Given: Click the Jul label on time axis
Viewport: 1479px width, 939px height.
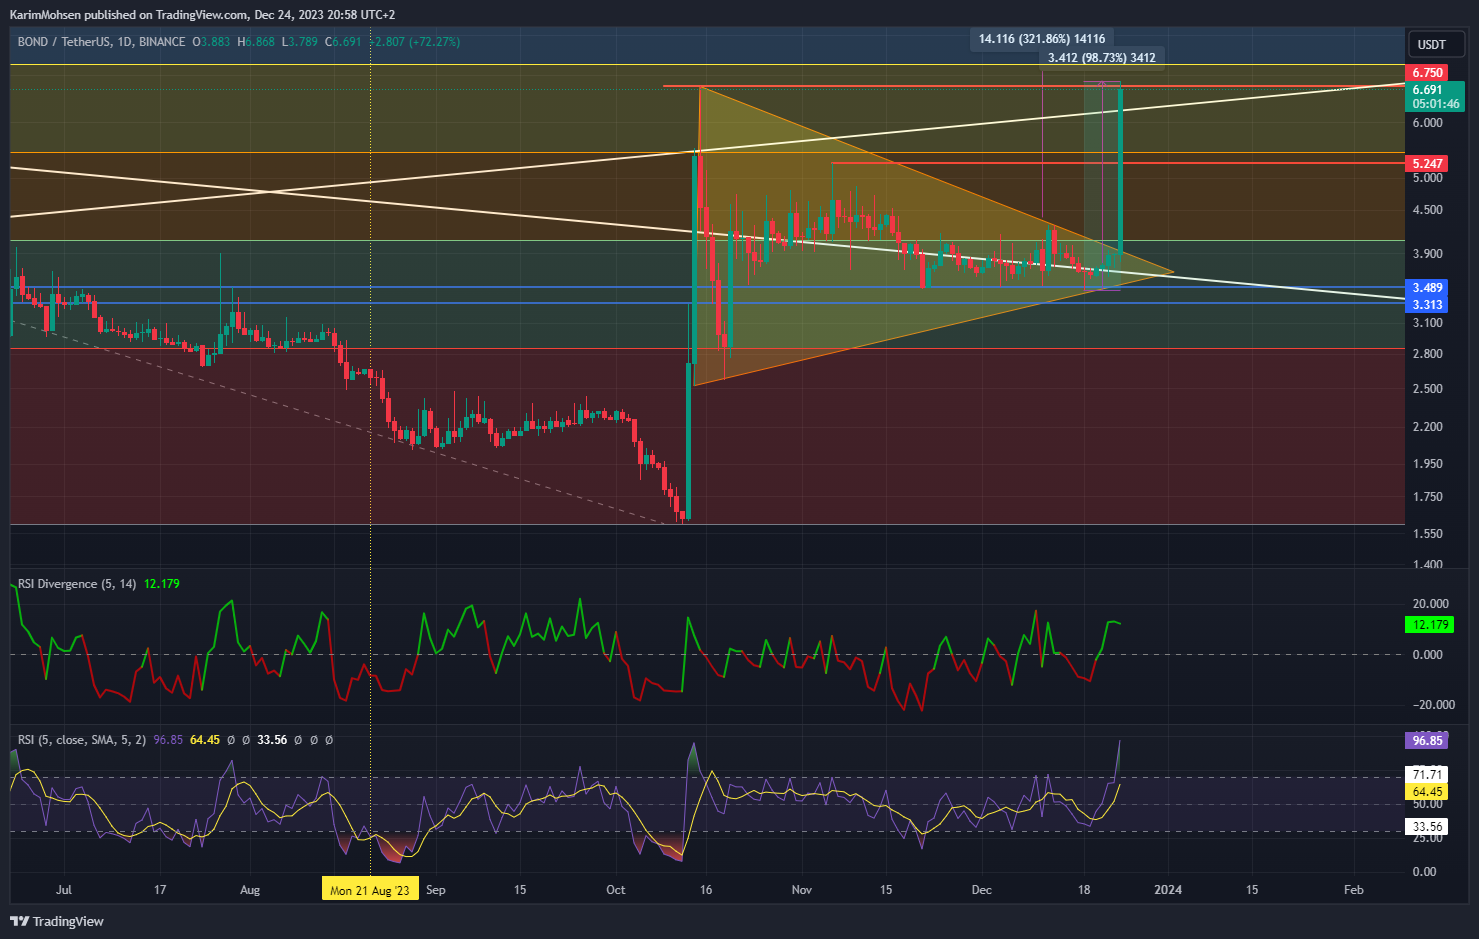Looking at the screenshot, I should tap(64, 890).
